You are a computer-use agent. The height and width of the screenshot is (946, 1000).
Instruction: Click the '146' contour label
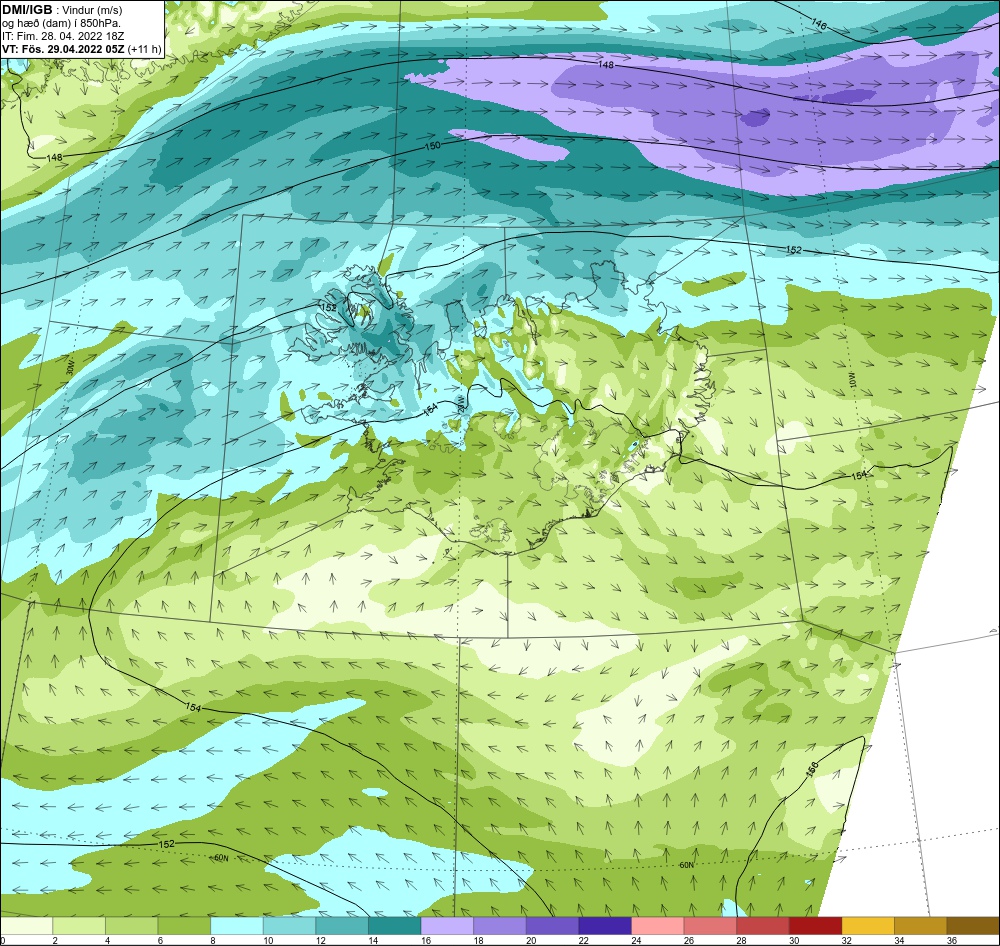click(x=819, y=23)
